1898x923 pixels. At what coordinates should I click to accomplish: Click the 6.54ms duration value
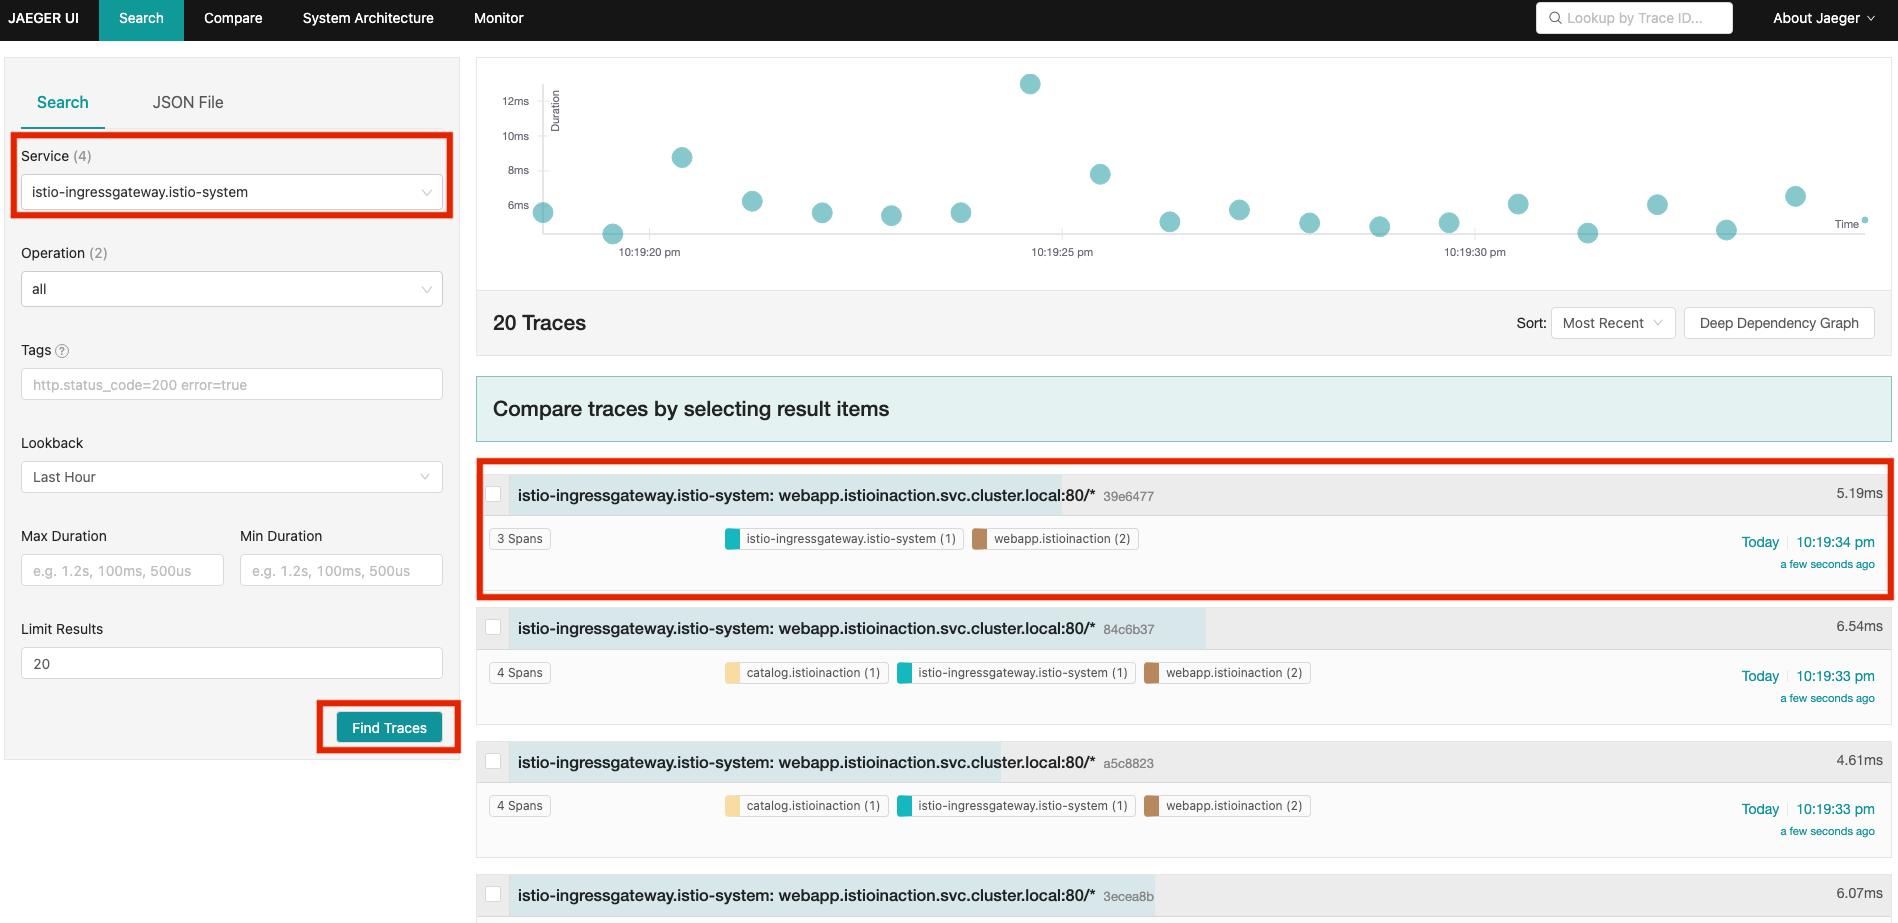pyautogui.click(x=1859, y=626)
